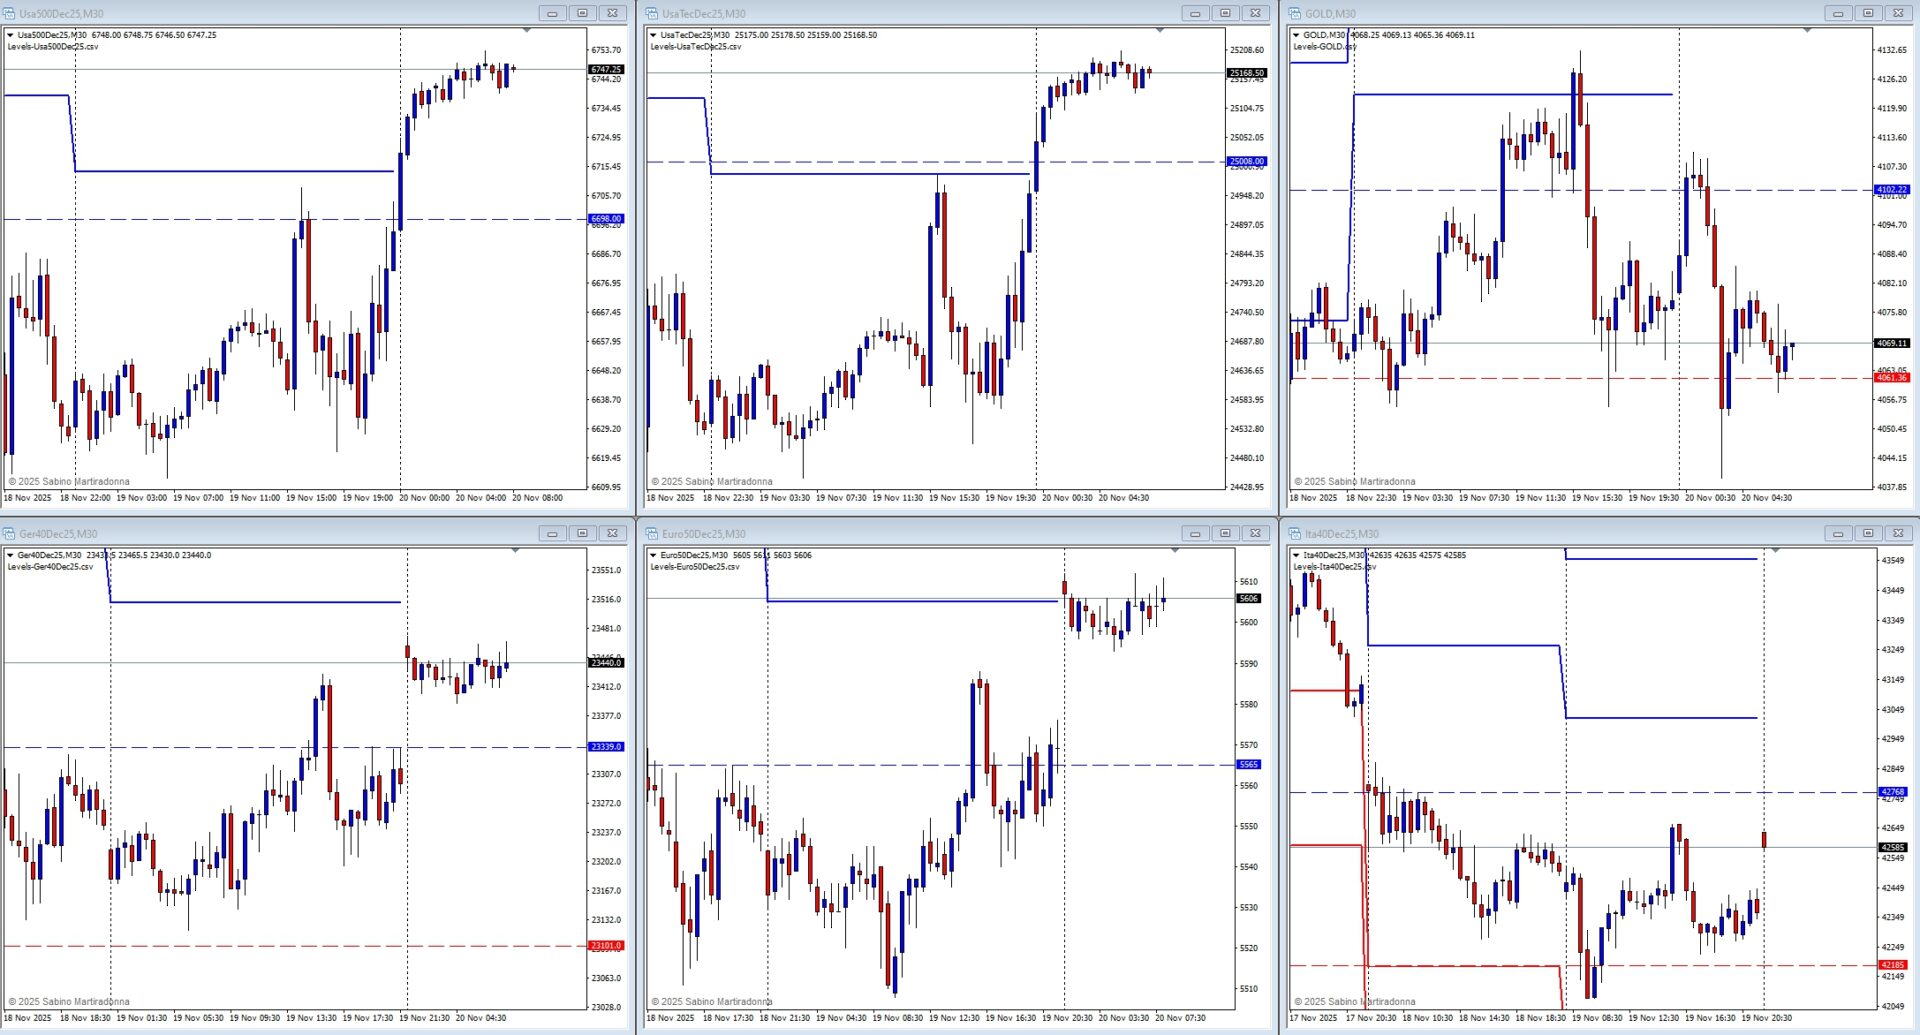
Task: Click the GOLD chart window icon
Action: click(x=1294, y=13)
